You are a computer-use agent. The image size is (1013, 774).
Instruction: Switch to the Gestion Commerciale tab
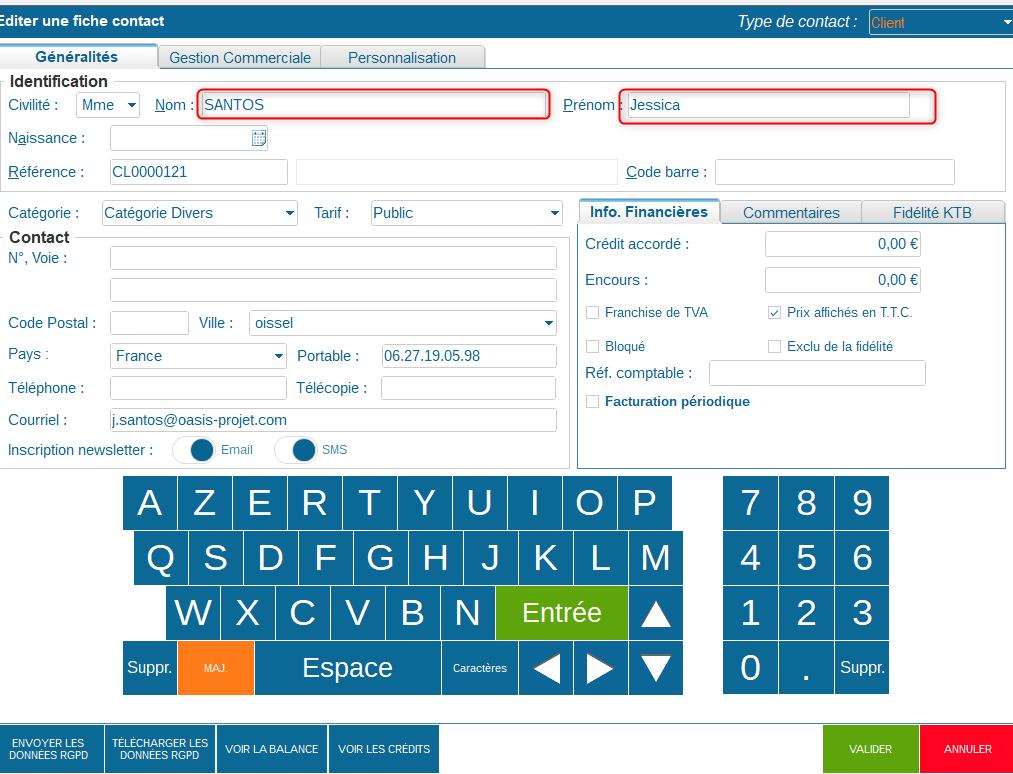240,58
